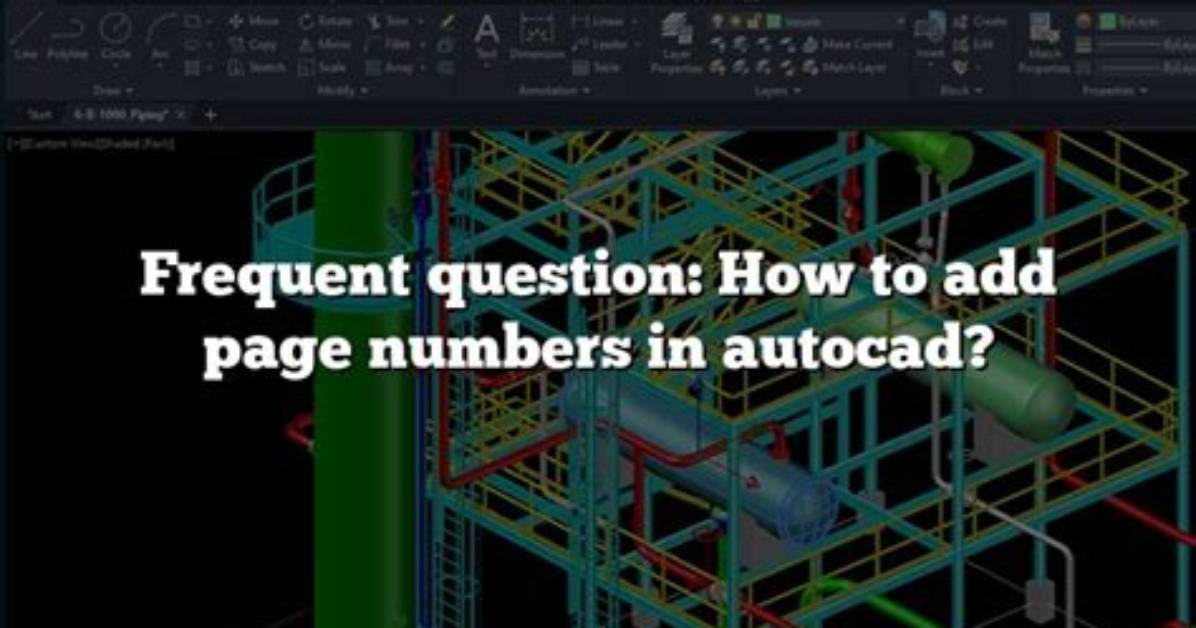Viewport: 1196px width, 628px height.
Task: Expand the Layers panel
Action: pyautogui.click(x=778, y=91)
